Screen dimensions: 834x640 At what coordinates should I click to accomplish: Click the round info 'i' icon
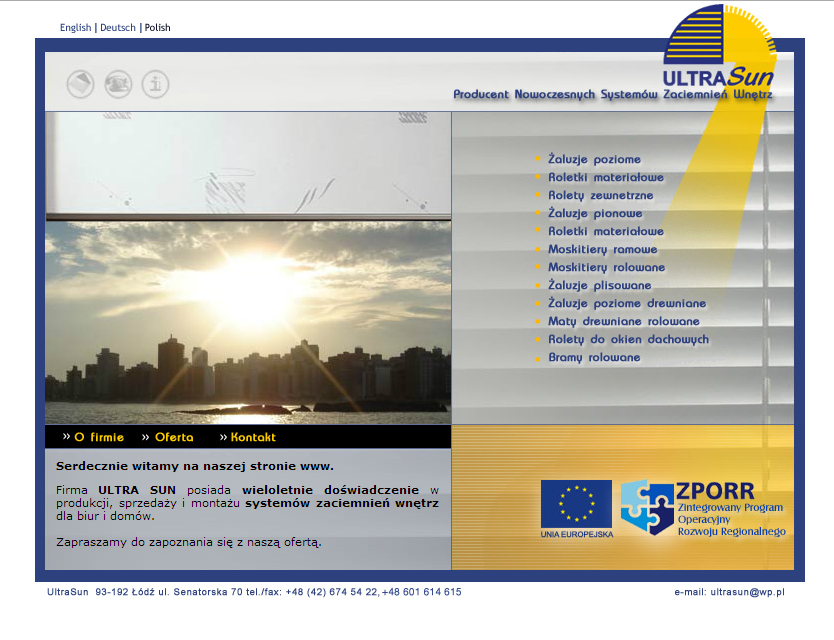coord(155,84)
